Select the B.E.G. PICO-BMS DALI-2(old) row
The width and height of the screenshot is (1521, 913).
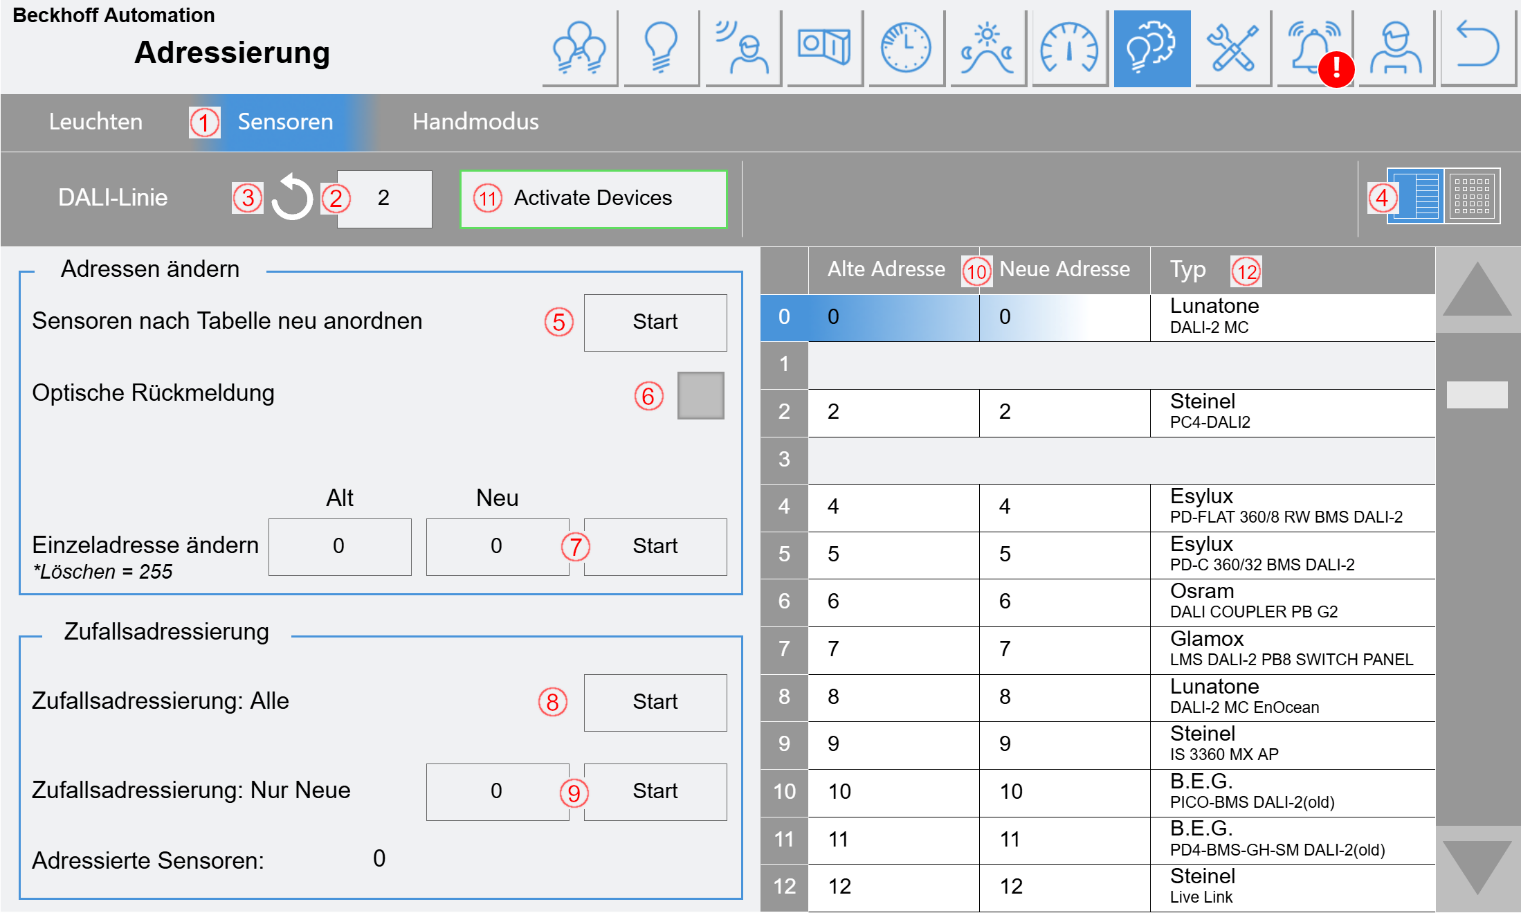pyautogui.click(x=1097, y=793)
